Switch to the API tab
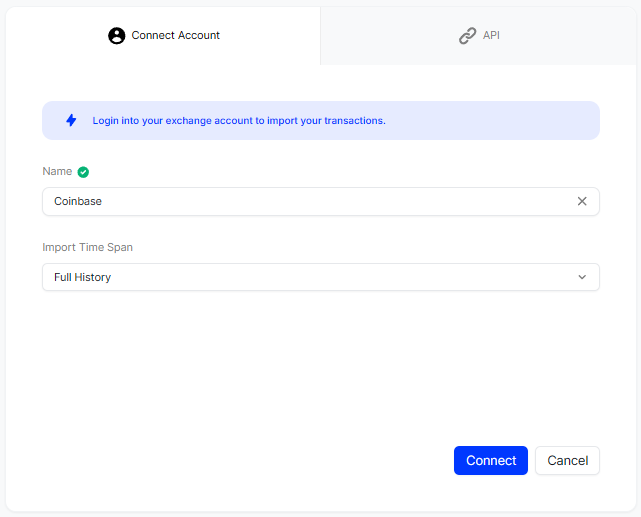 tap(478, 36)
